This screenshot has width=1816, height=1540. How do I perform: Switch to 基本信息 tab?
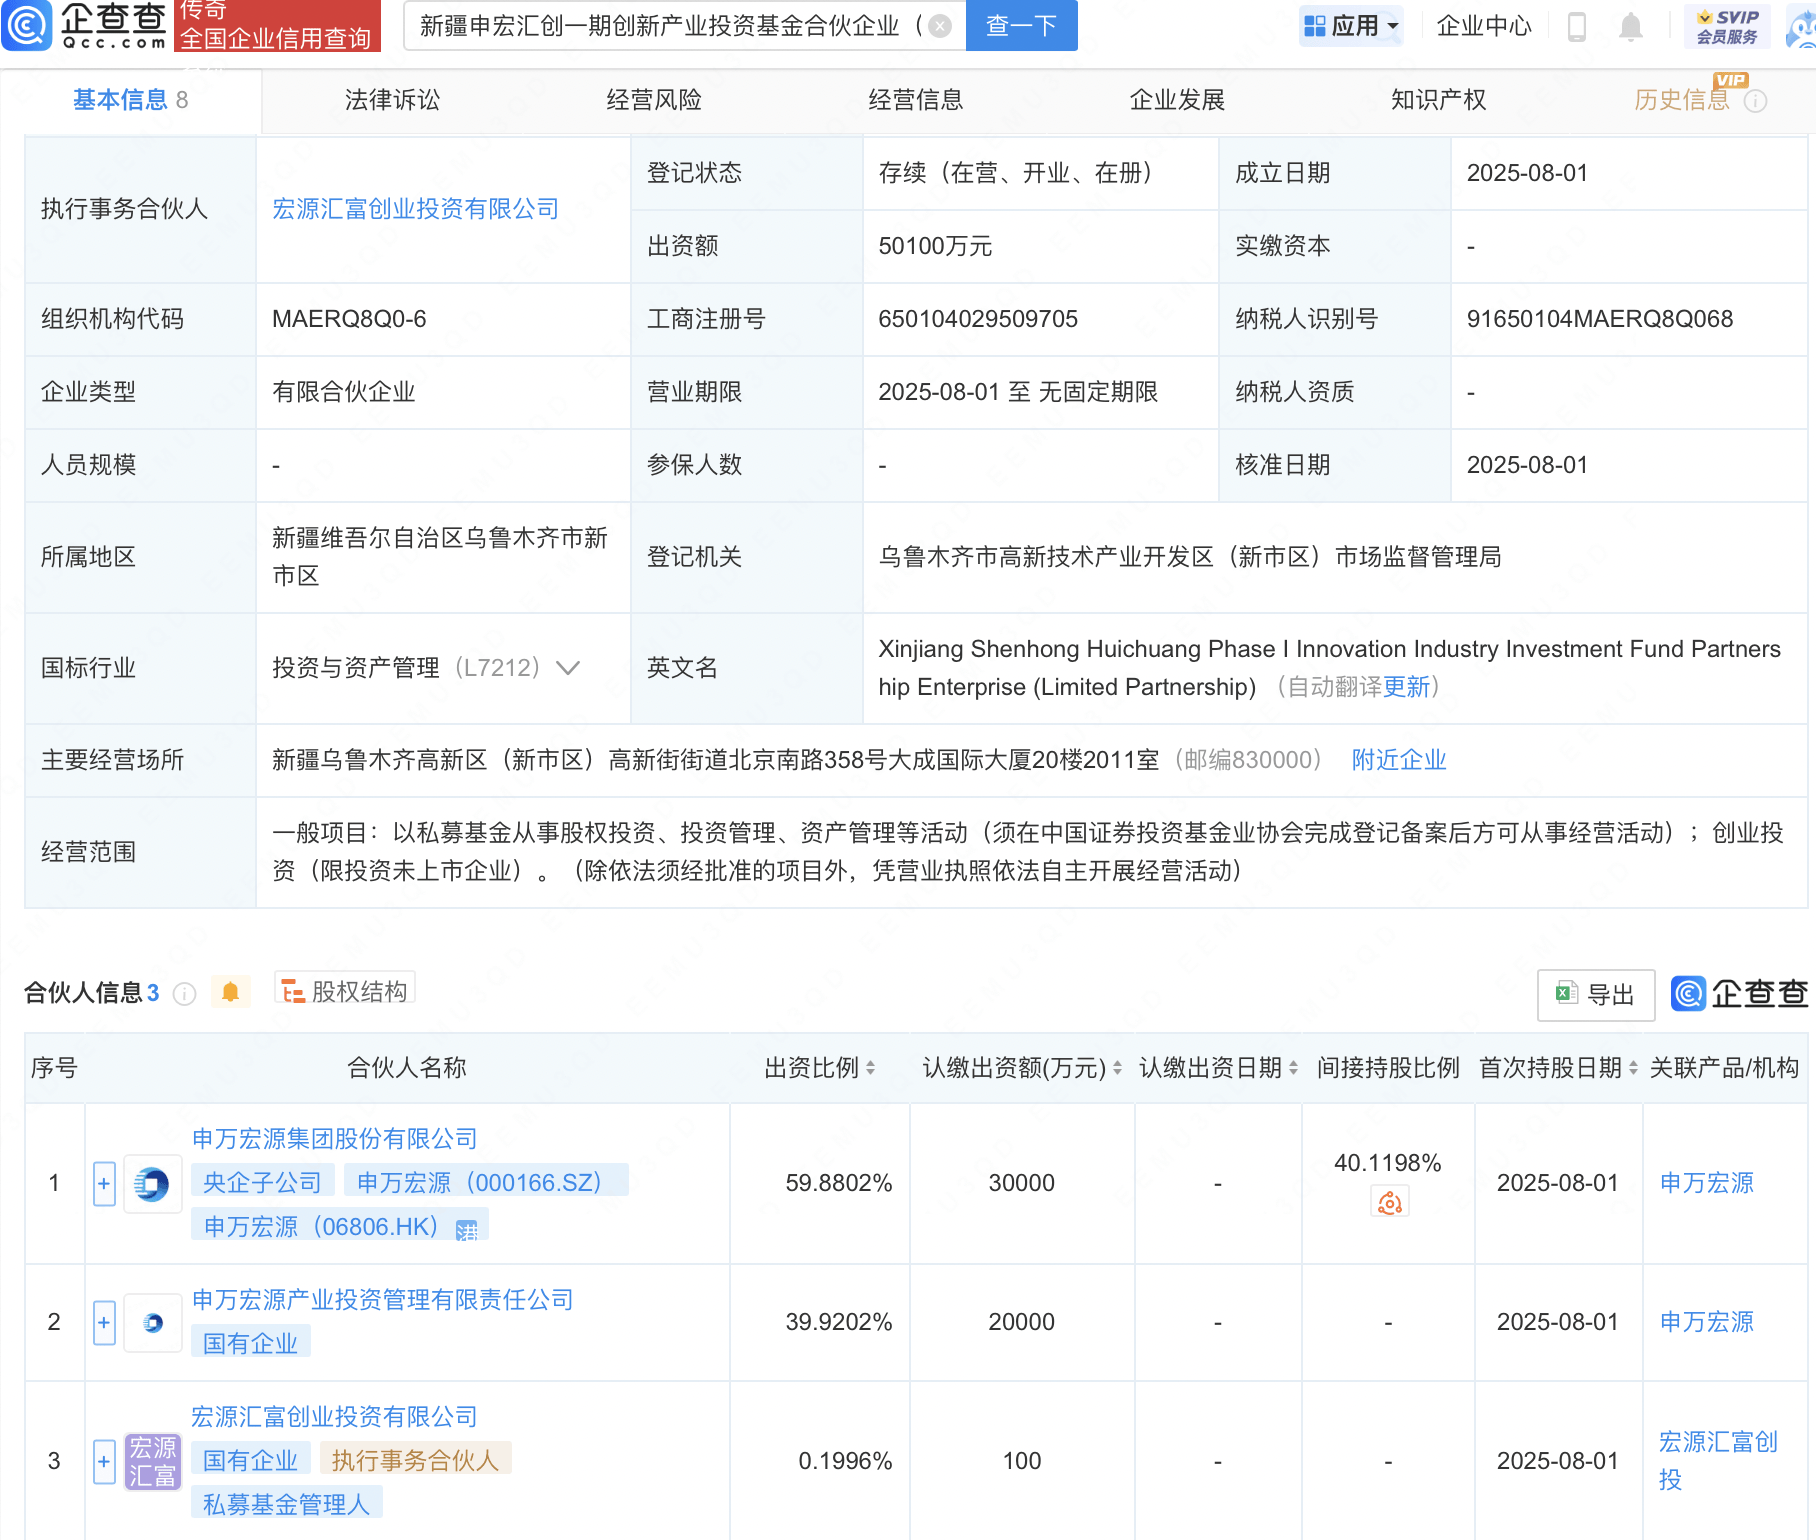(130, 100)
